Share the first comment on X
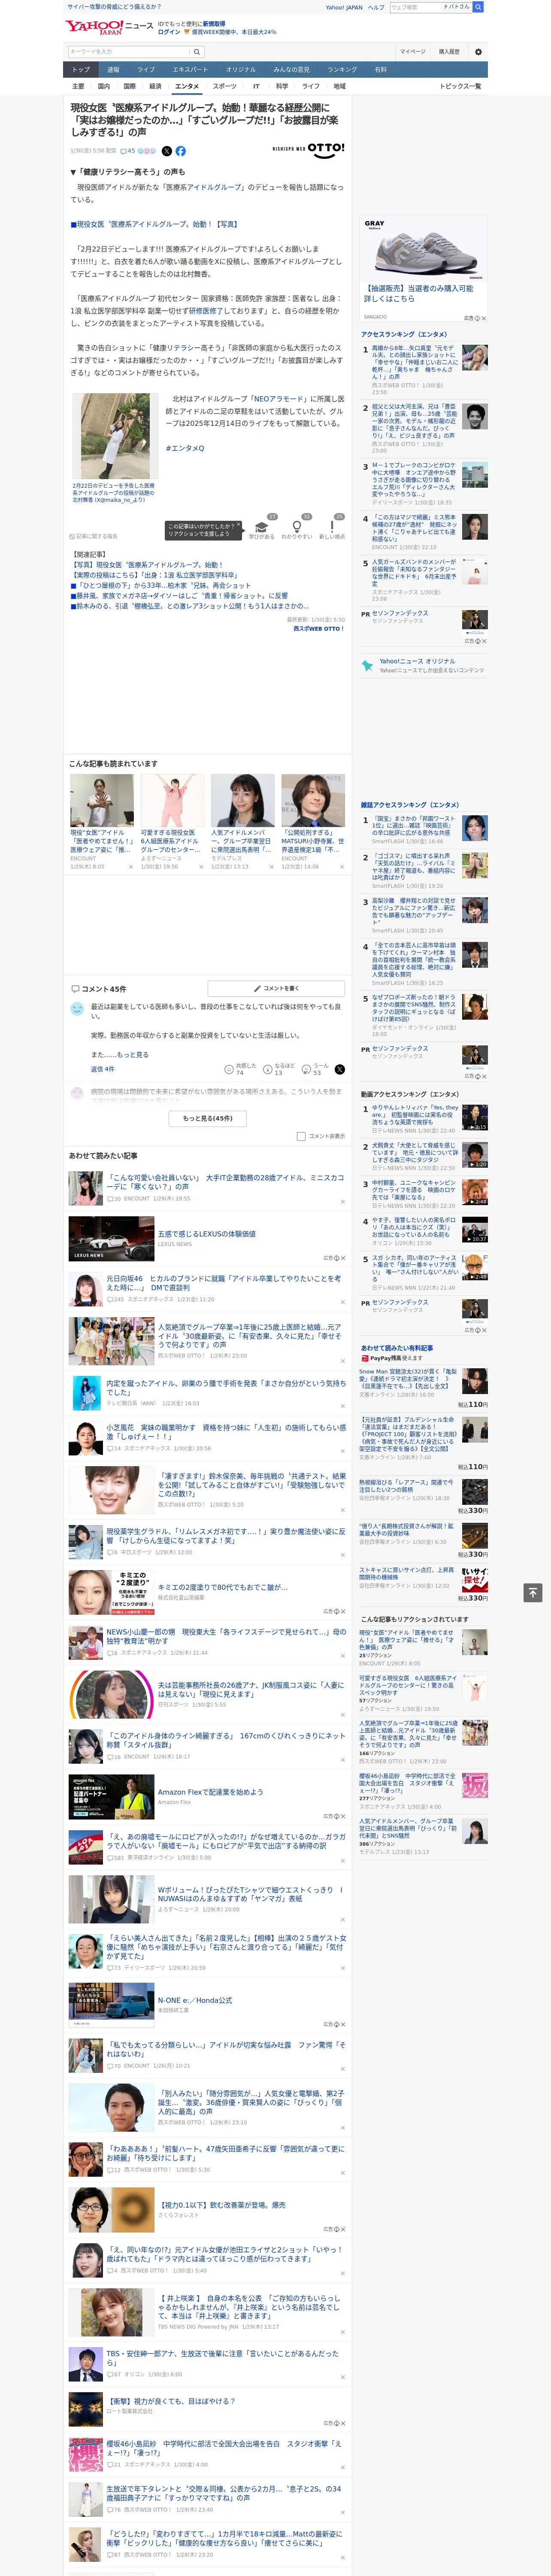Screen dimensions: 551x2576 [339, 1070]
